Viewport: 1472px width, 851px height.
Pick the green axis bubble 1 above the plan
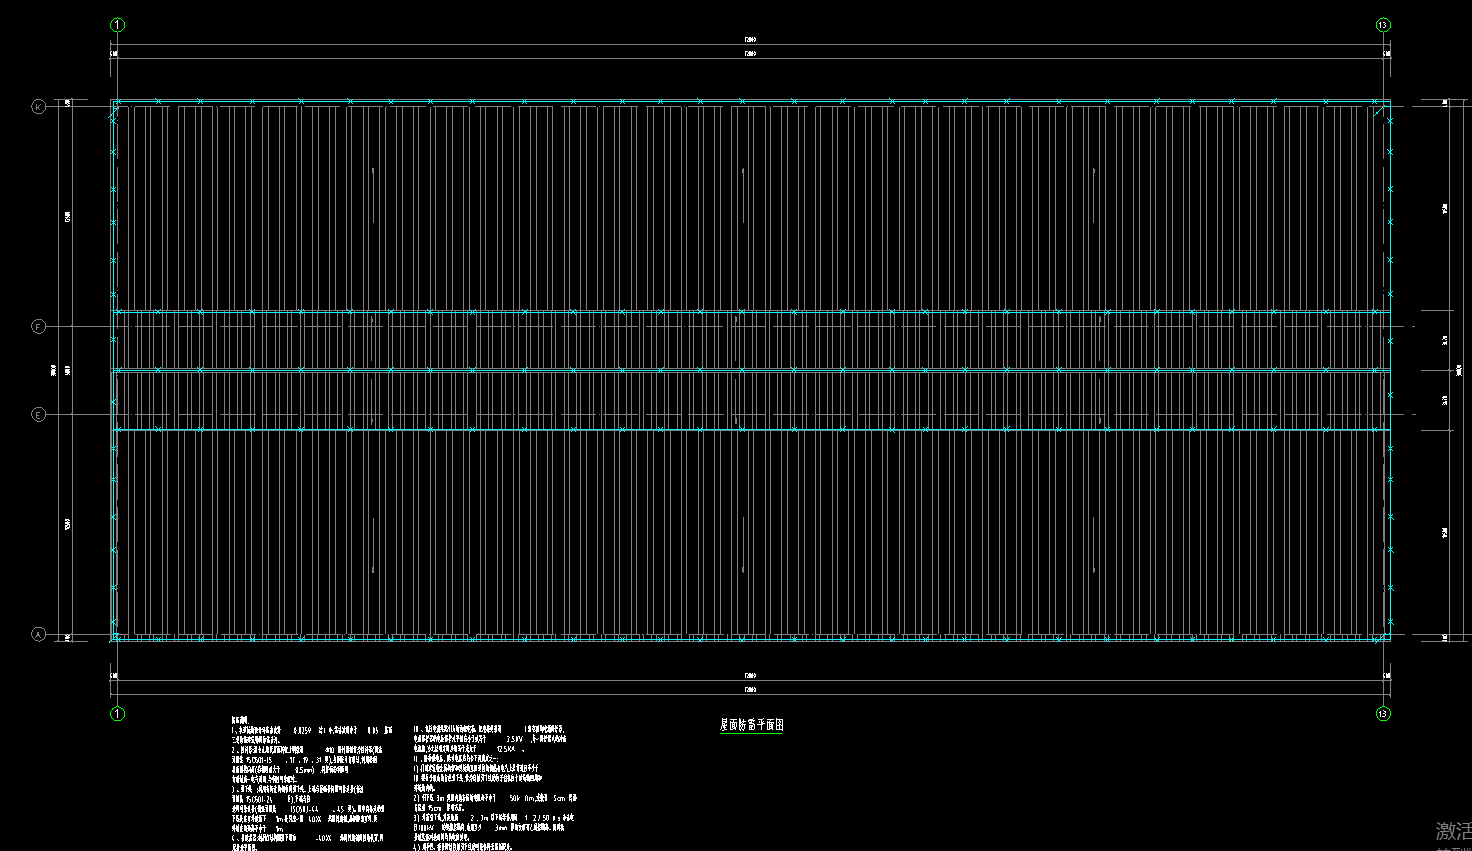click(x=117, y=25)
